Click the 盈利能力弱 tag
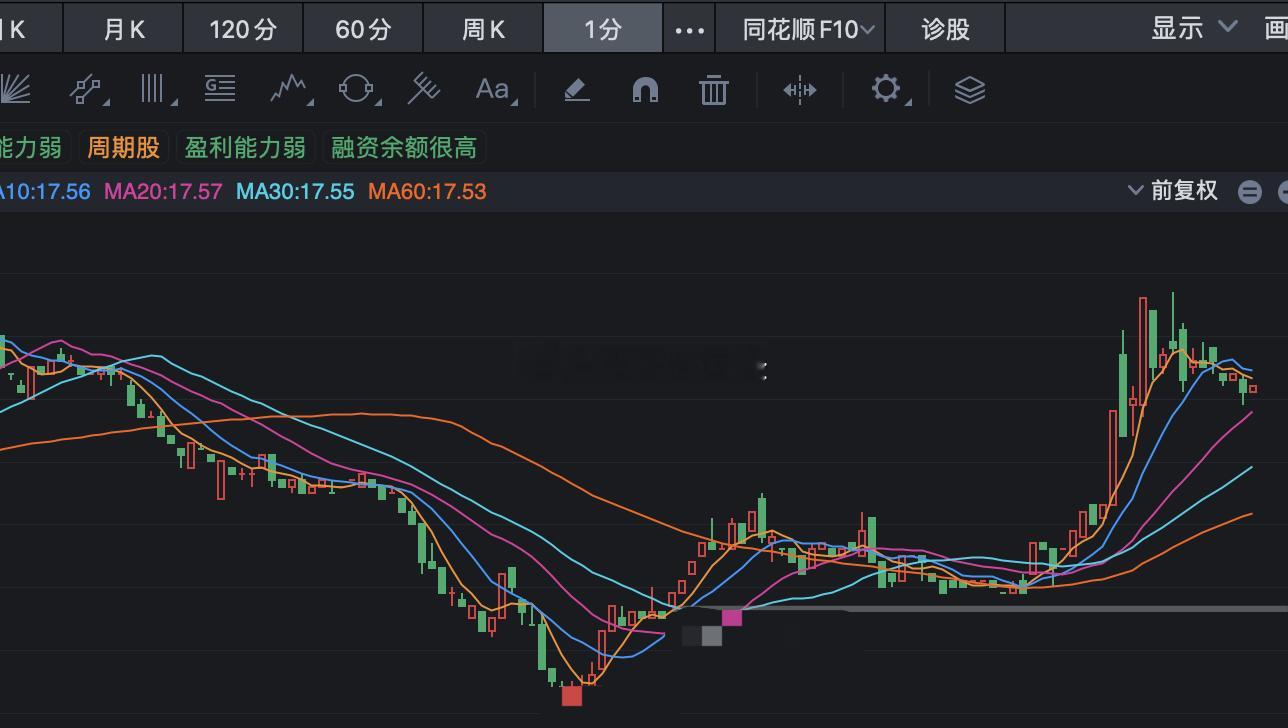Image resolution: width=1288 pixels, height=728 pixels. (245, 148)
